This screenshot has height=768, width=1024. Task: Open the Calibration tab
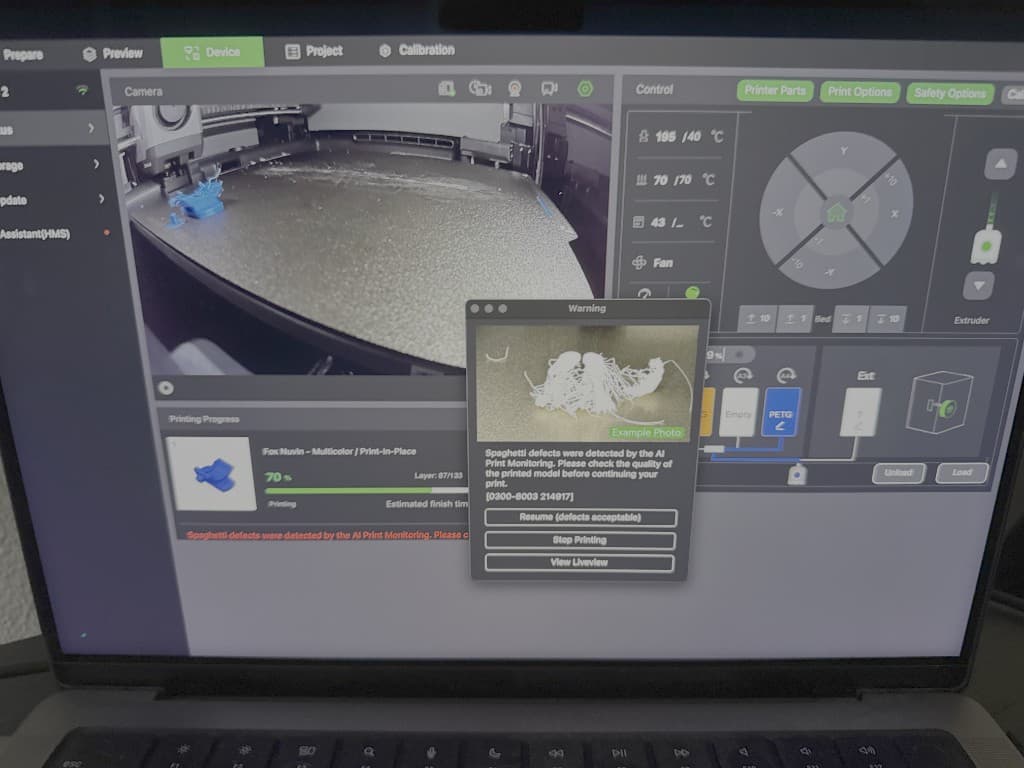417,50
